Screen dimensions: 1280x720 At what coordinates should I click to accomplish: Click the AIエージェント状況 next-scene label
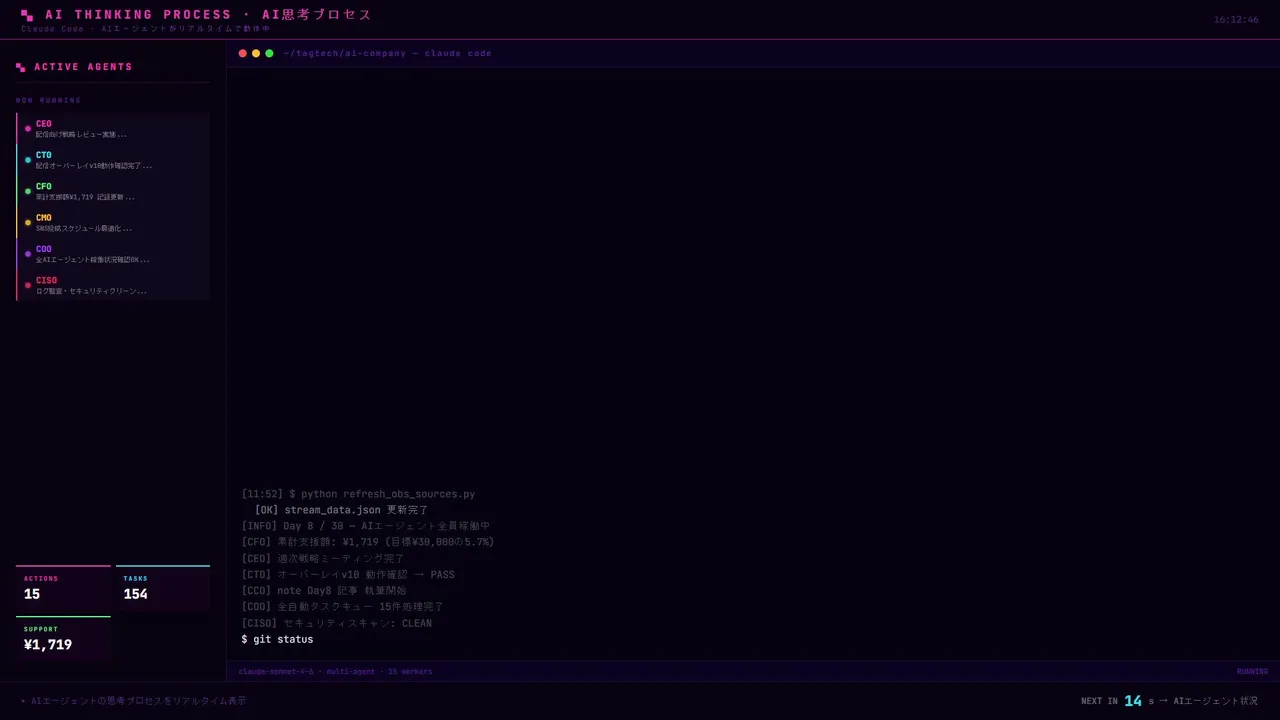coord(1216,701)
